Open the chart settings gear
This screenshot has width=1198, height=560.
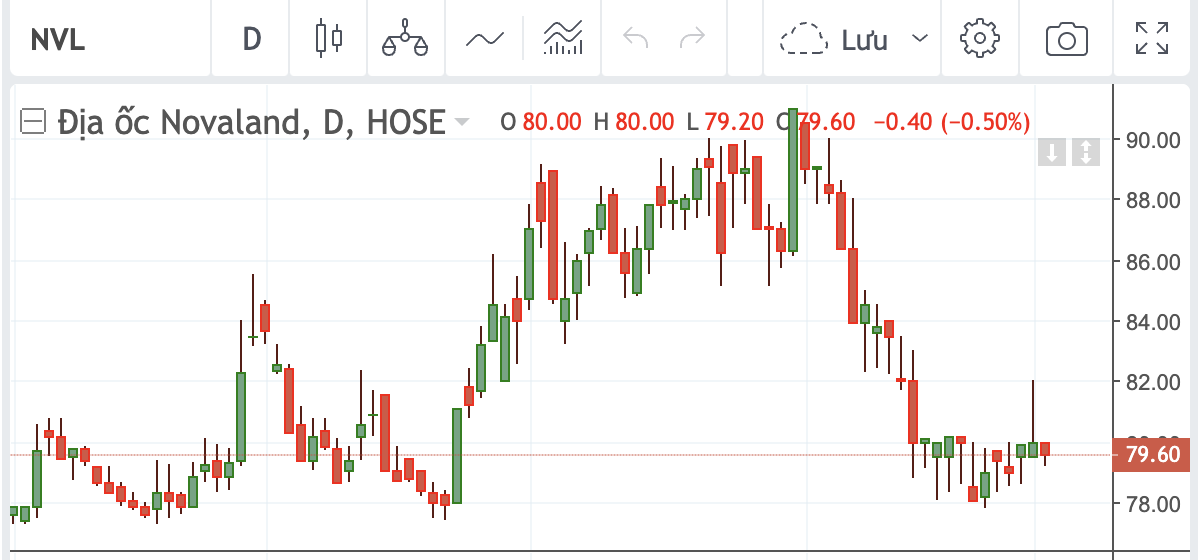click(x=979, y=37)
